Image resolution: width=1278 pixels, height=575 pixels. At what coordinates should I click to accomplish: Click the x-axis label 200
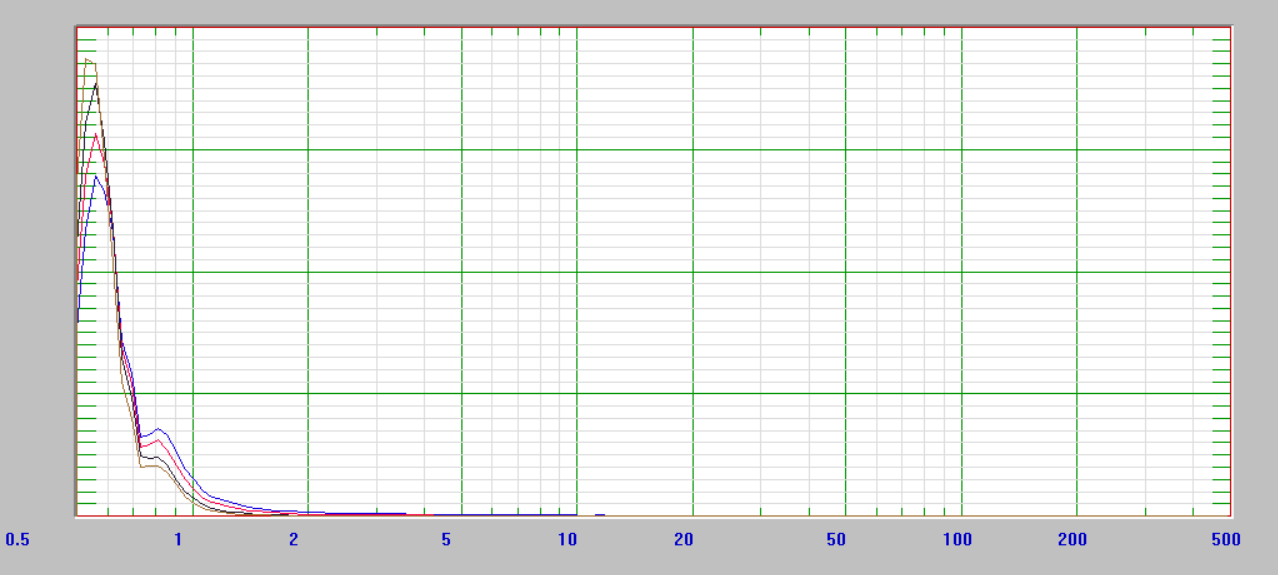point(1073,540)
